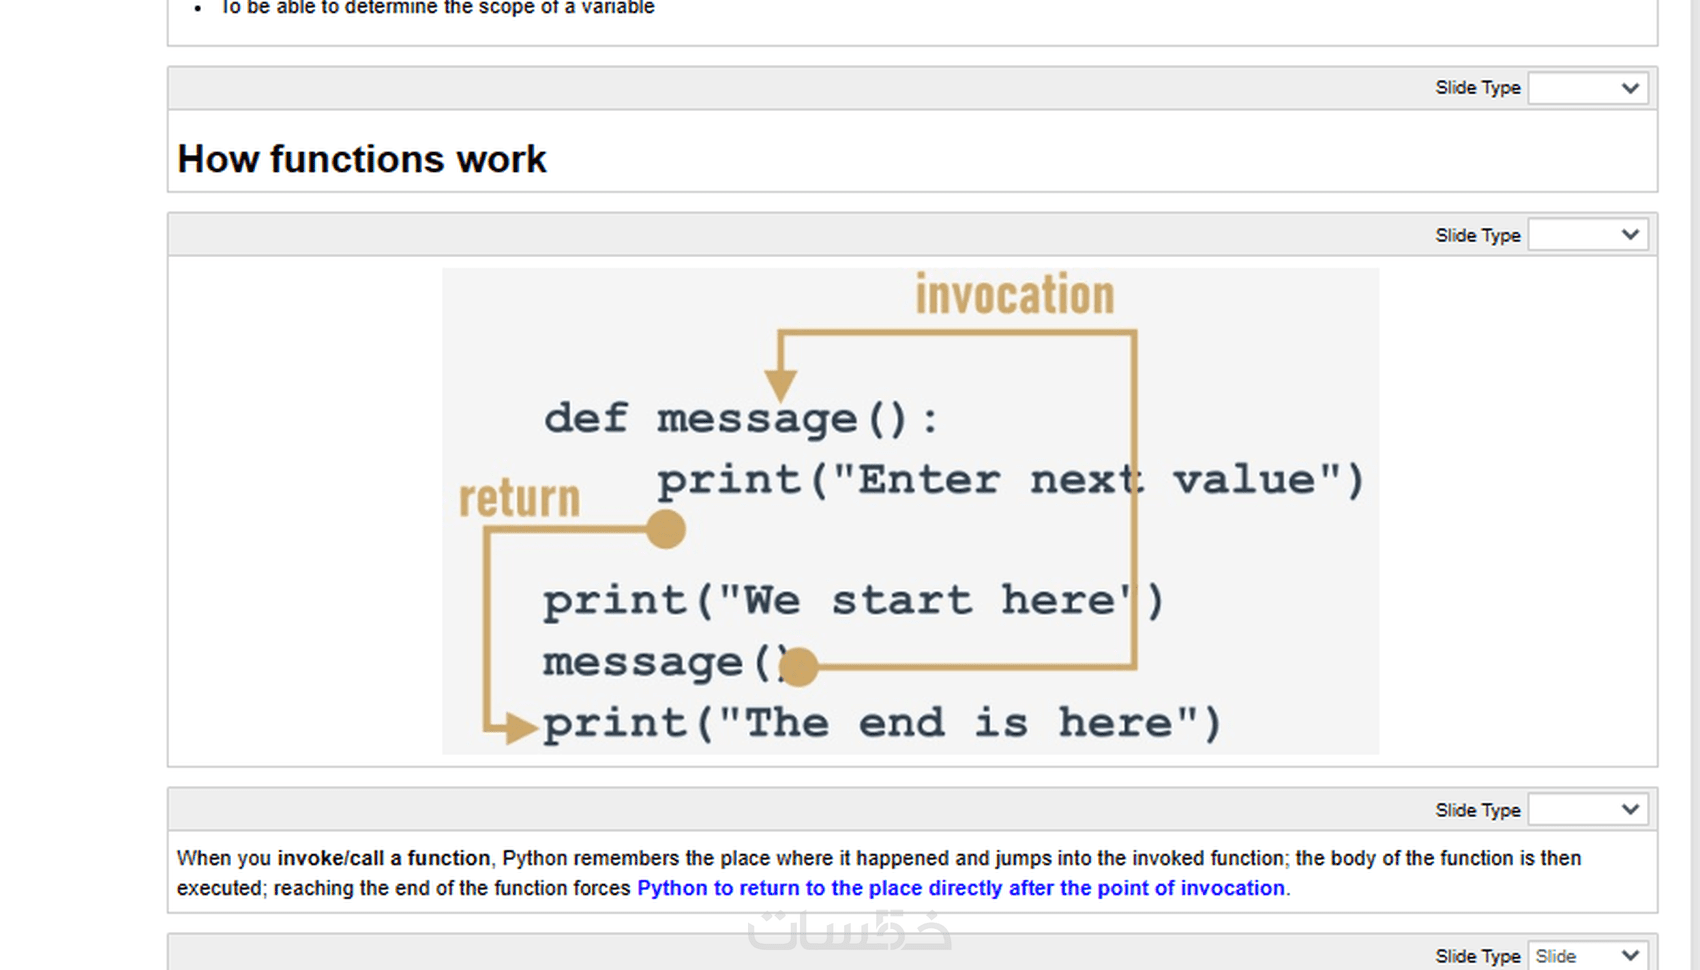Image resolution: width=1700 pixels, height=970 pixels.
Task: Click the "return" label in the diagram
Action: tap(519, 498)
